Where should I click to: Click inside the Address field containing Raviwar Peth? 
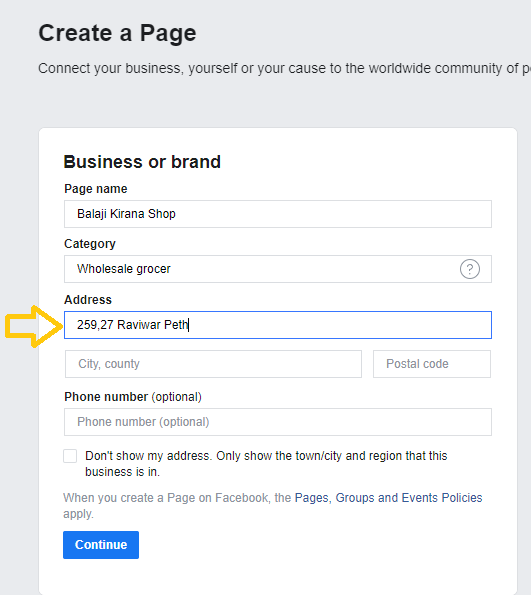click(277, 325)
